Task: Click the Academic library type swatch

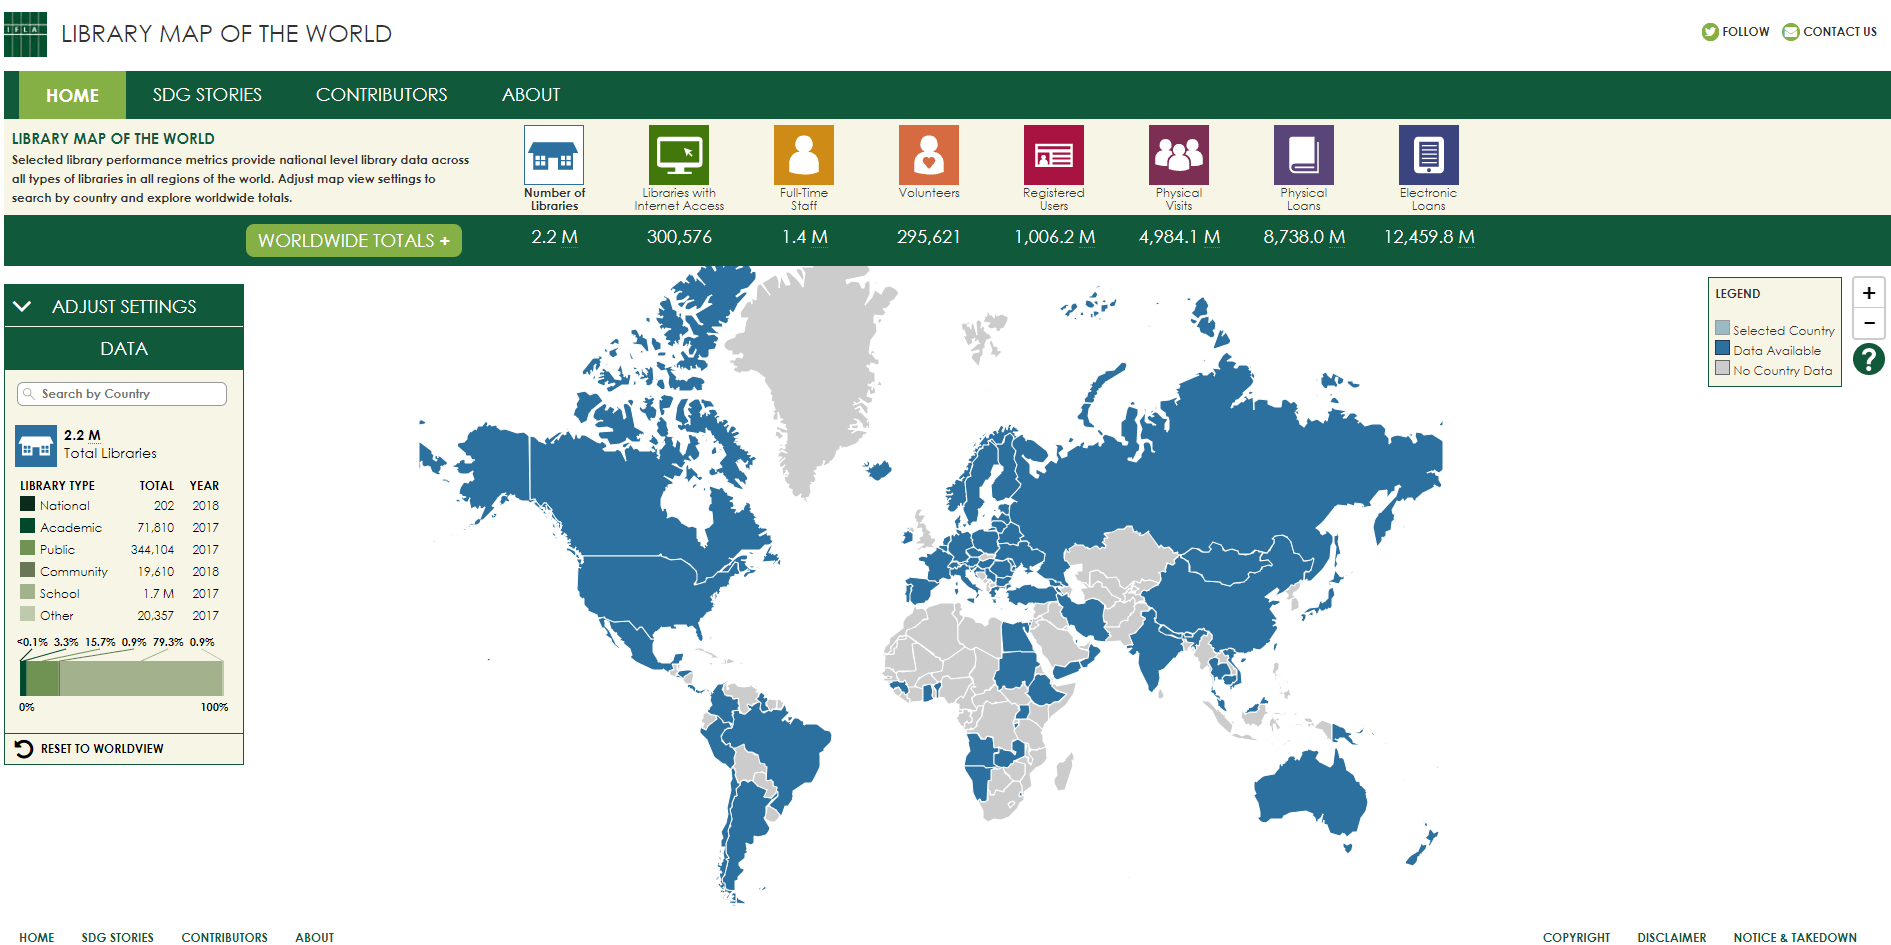Action: coord(27,526)
